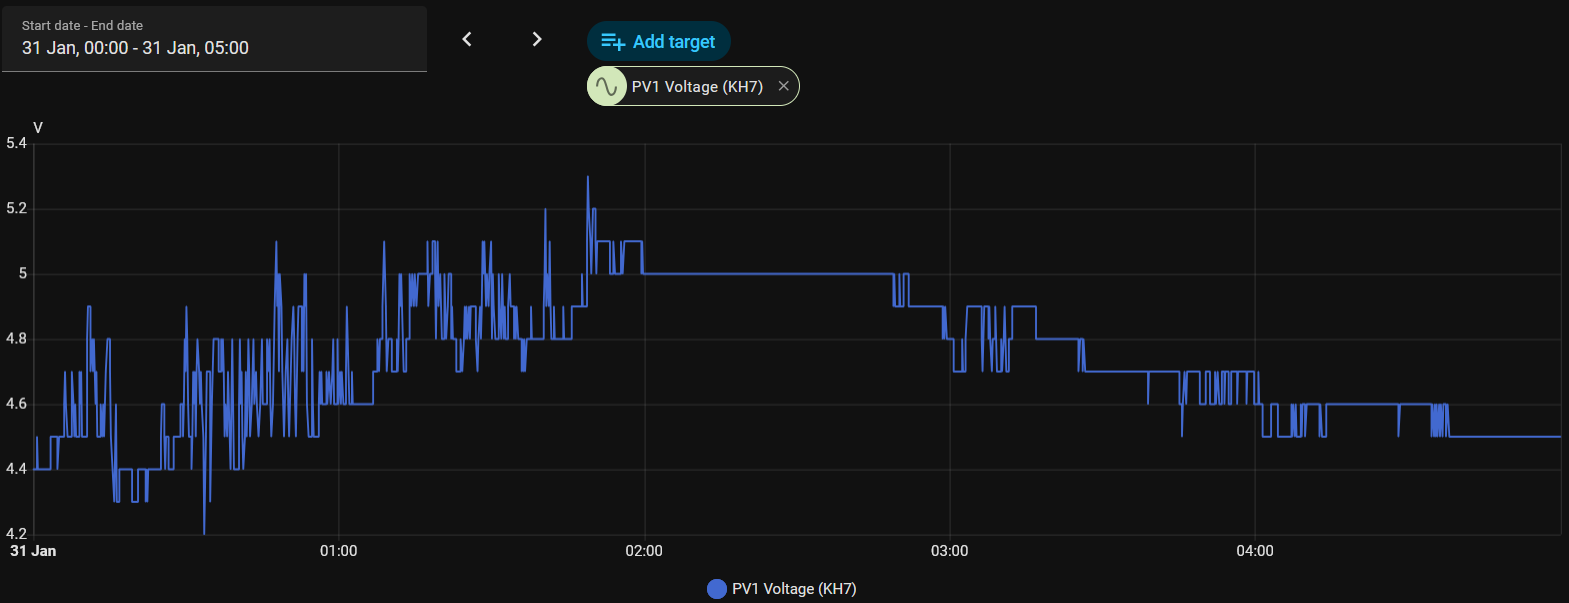Click the waveform icon on PV1 Voltage chip
This screenshot has height=603, width=1569.
pyautogui.click(x=607, y=87)
